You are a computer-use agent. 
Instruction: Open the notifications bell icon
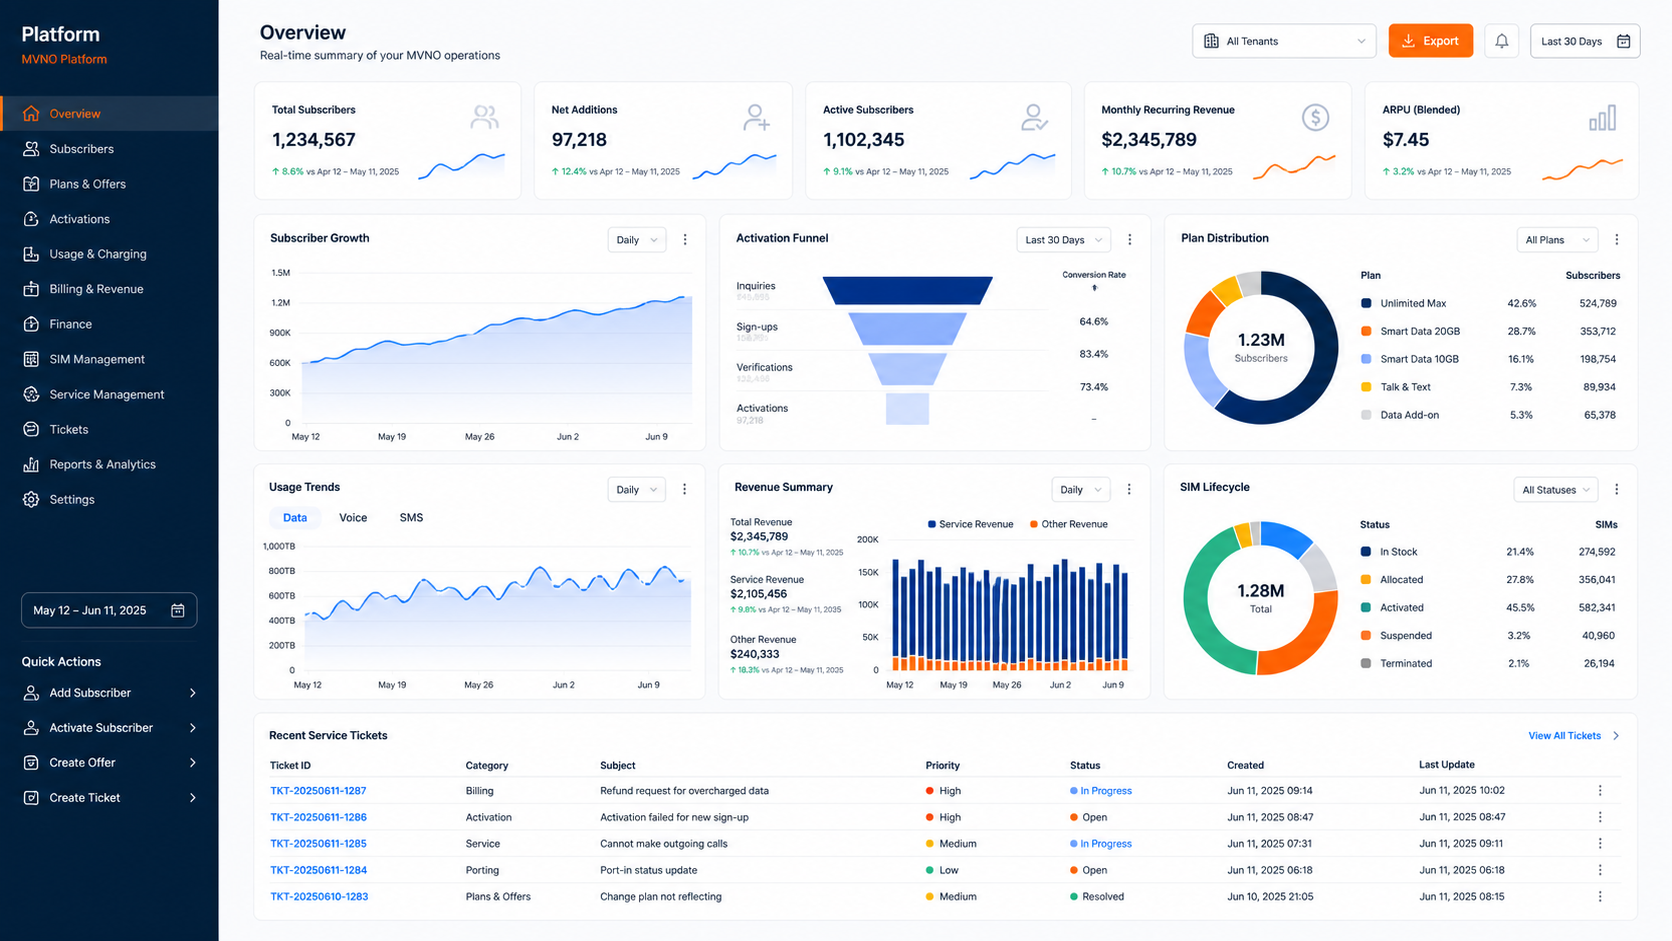click(1501, 41)
